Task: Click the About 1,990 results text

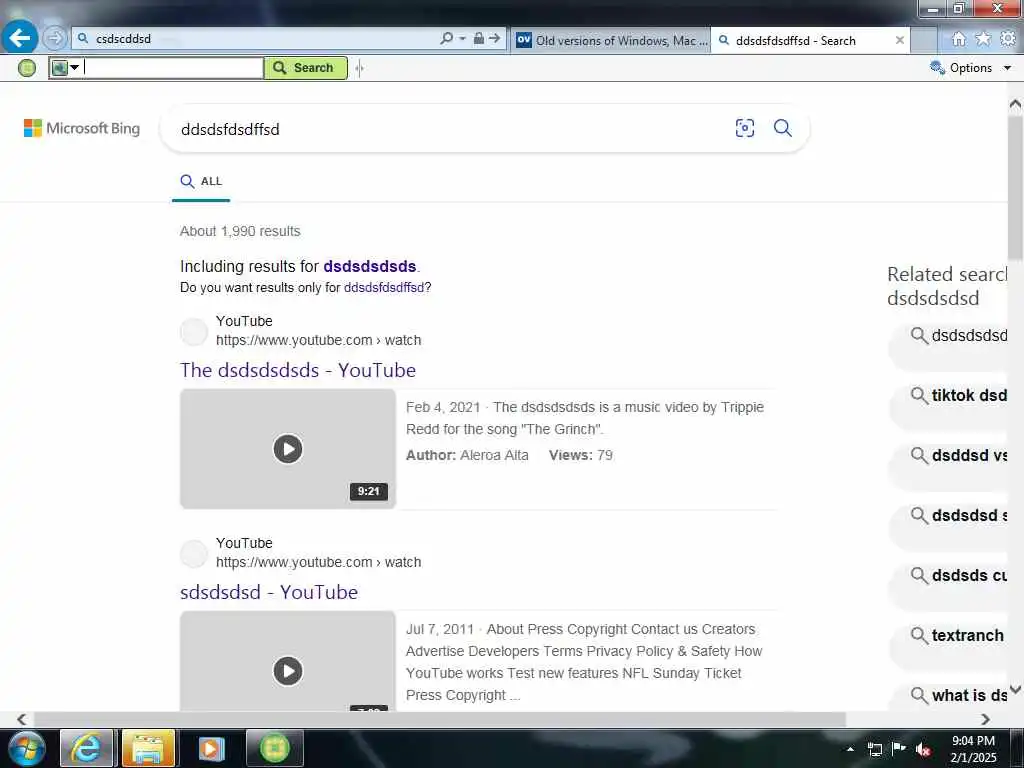Action: click(240, 231)
